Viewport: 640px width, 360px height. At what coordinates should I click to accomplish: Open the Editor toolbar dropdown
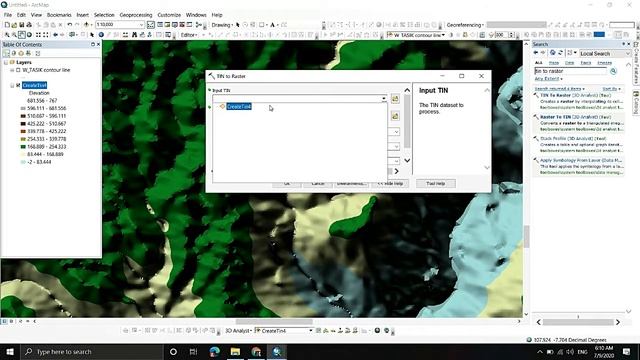coord(189,35)
